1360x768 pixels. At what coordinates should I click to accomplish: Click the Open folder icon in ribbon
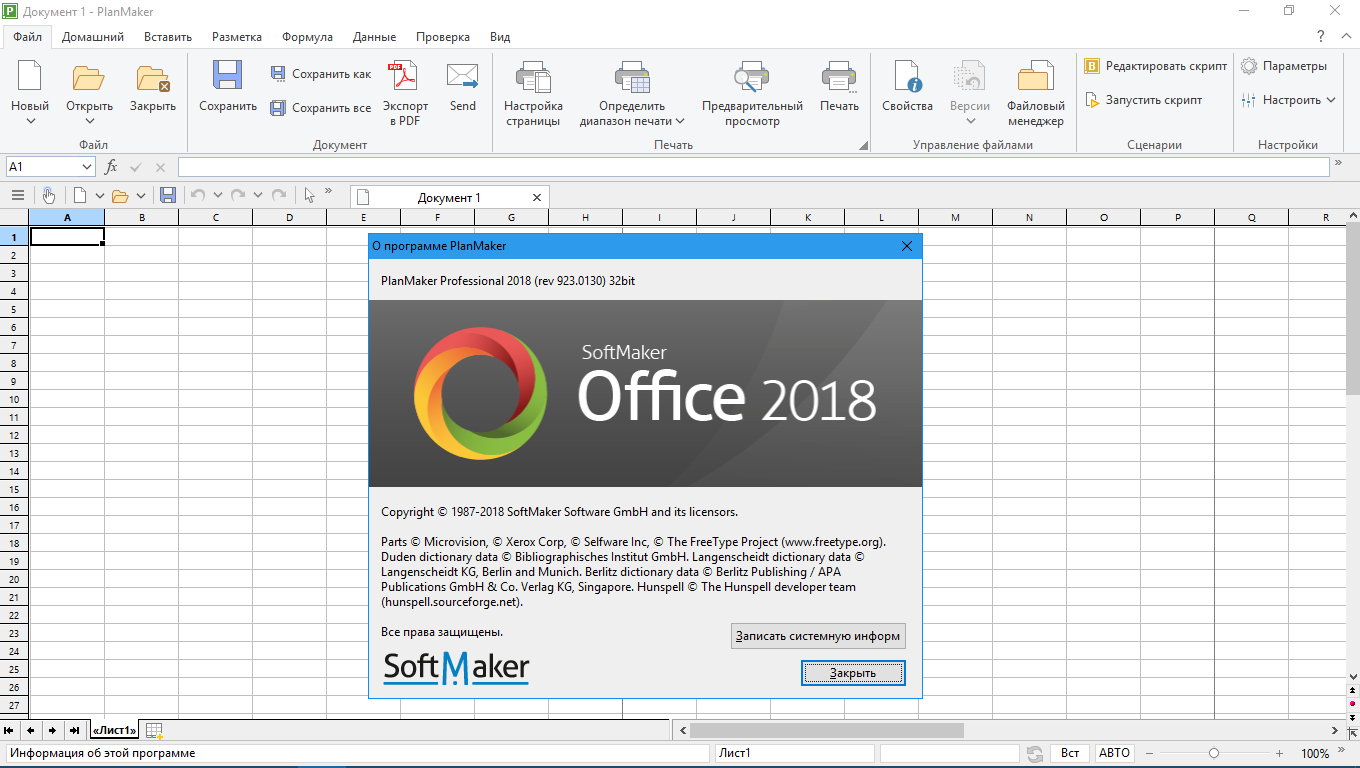(x=89, y=77)
